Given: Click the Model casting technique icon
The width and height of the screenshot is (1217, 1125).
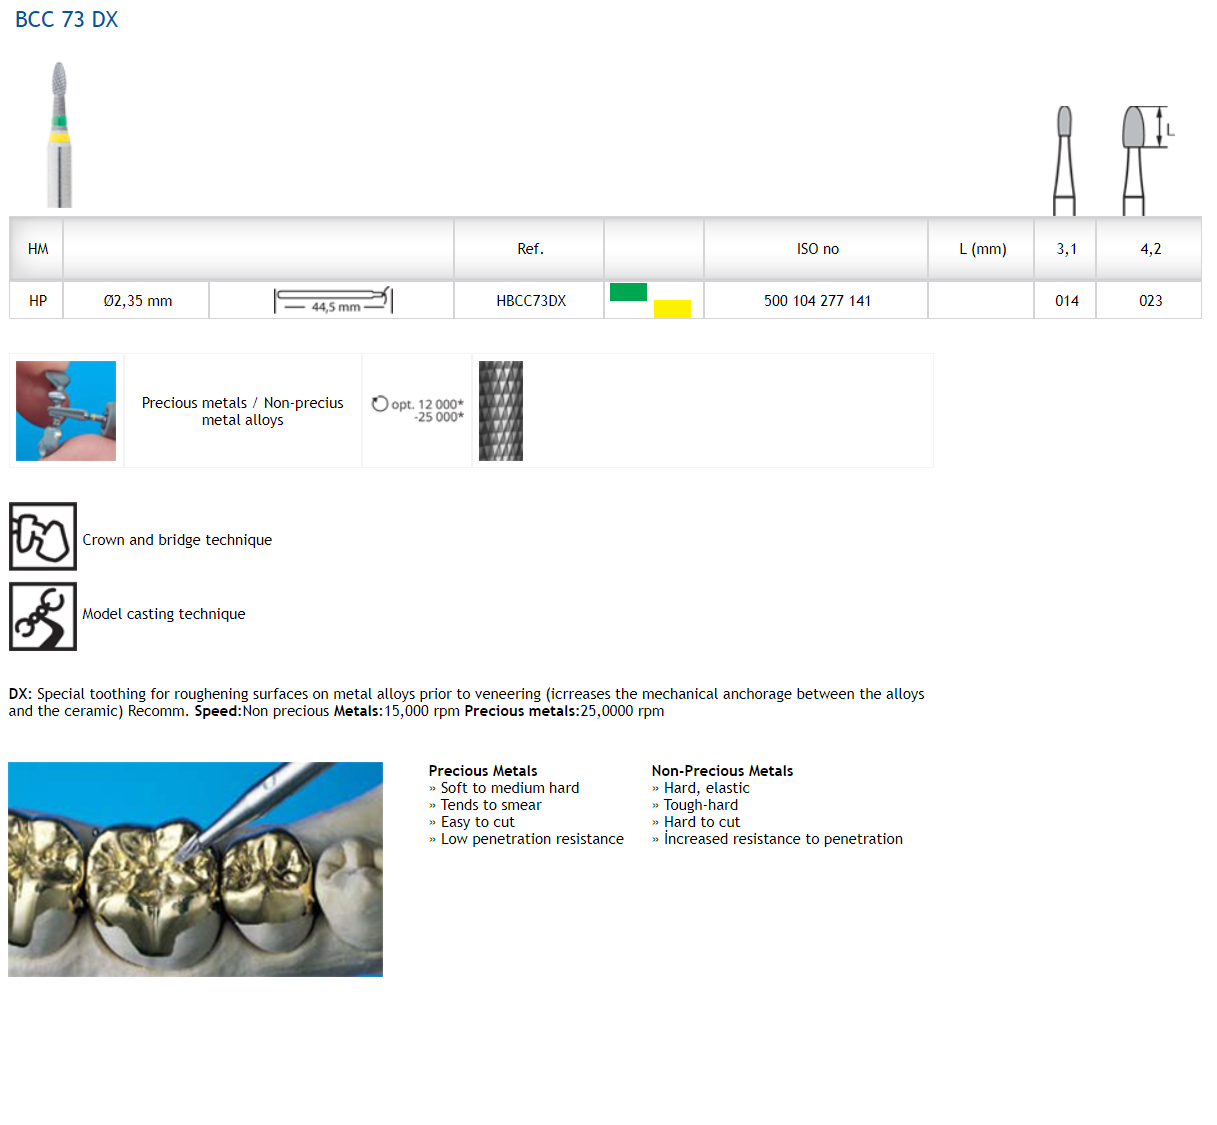Looking at the screenshot, I should 43,617.
